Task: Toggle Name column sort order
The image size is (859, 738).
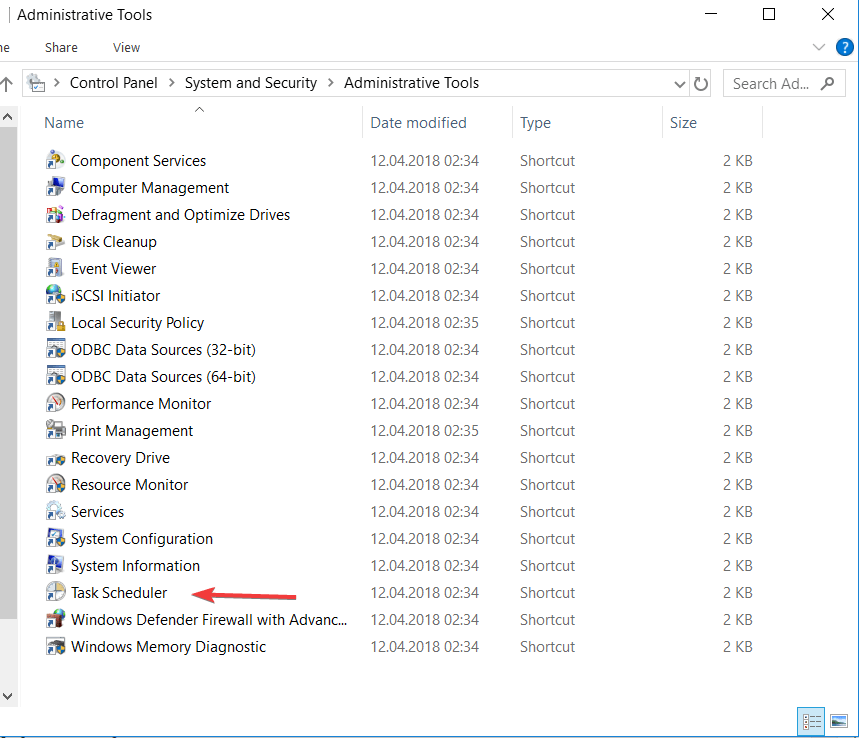Action: [64, 122]
